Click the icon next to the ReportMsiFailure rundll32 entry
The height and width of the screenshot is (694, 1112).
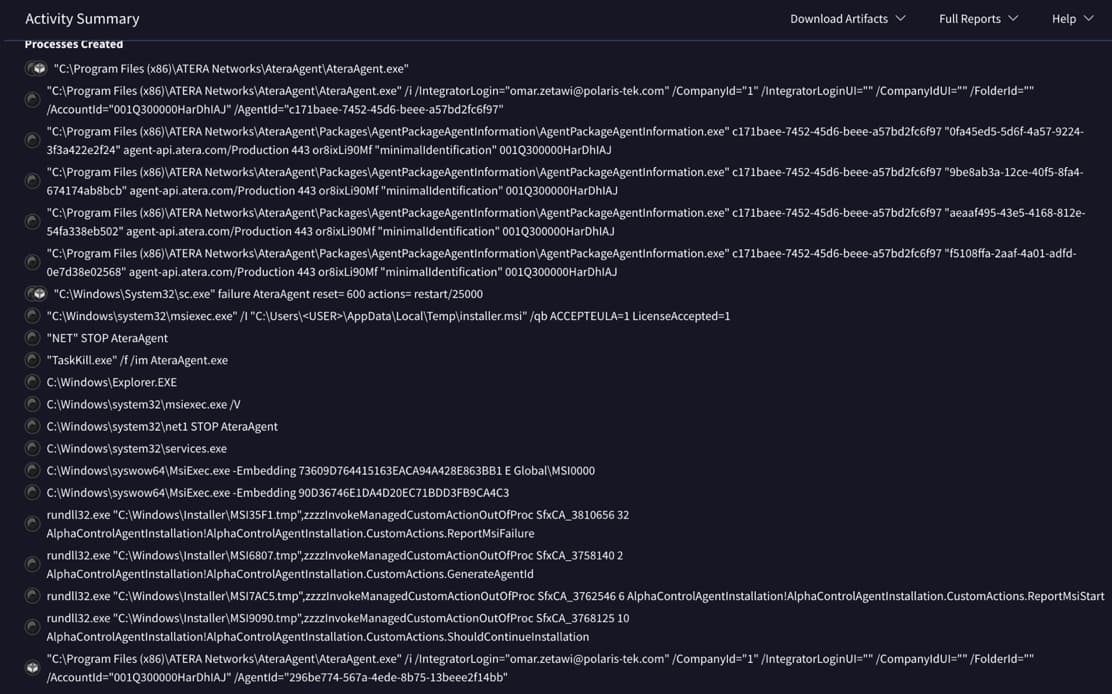[x=33, y=524]
